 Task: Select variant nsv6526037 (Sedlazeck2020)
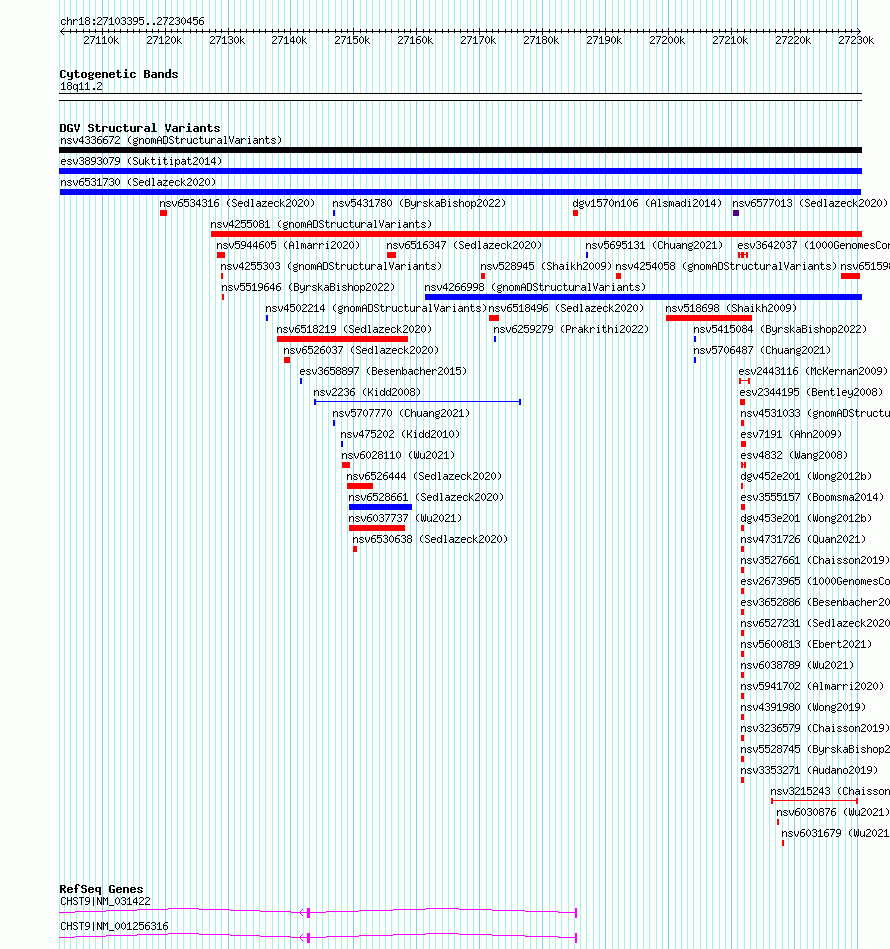[x=361, y=350]
